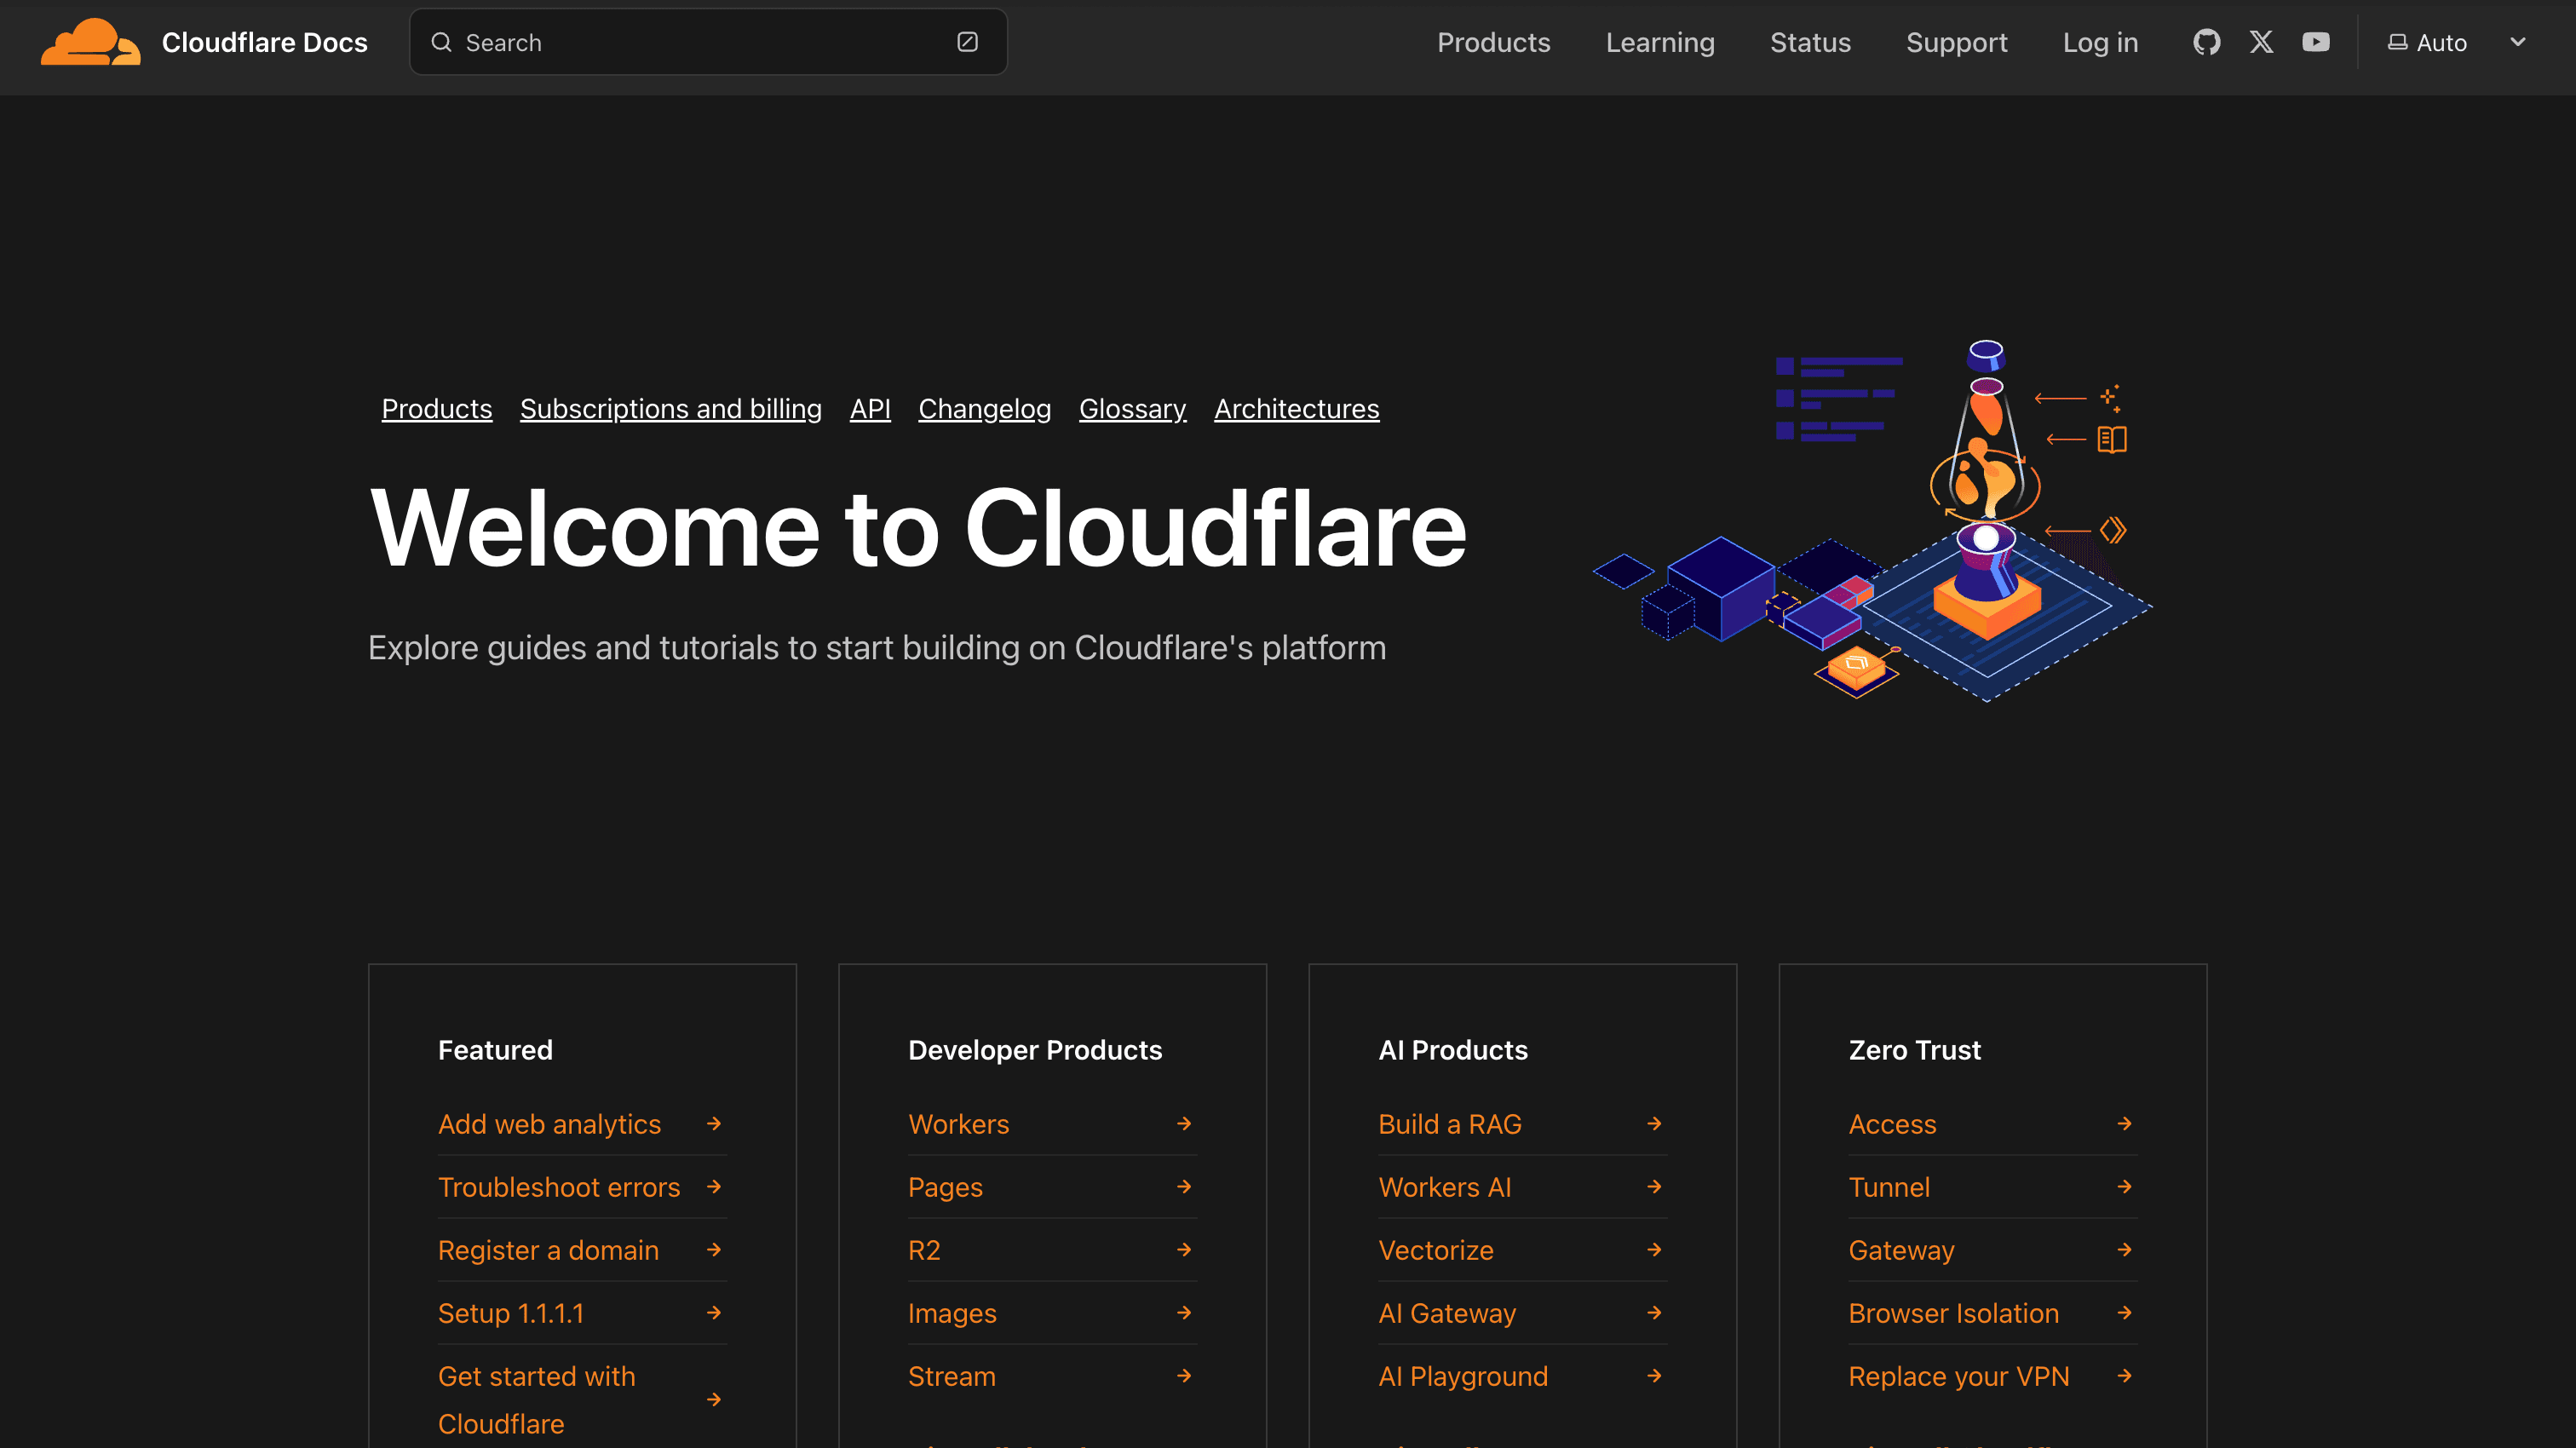Open the Status nav item
Viewport: 2576px width, 1448px height.
[1810, 42]
